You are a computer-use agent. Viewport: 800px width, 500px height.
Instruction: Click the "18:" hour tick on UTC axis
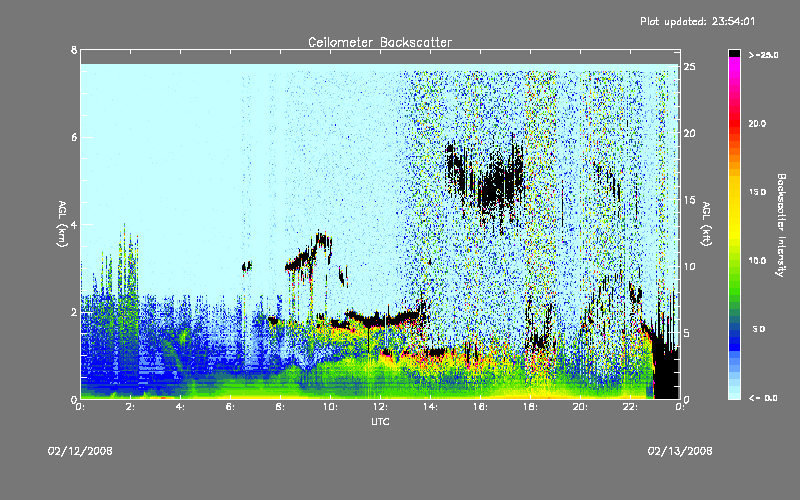coord(530,407)
